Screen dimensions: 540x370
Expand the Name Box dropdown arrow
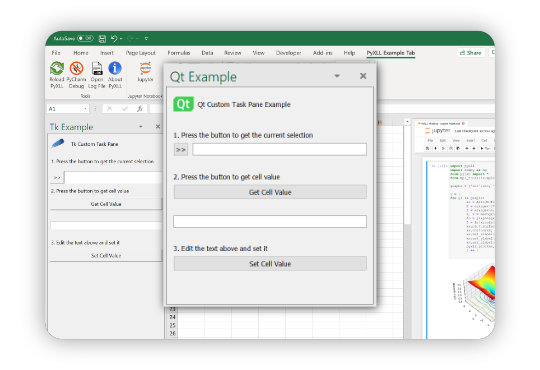pos(85,109)
